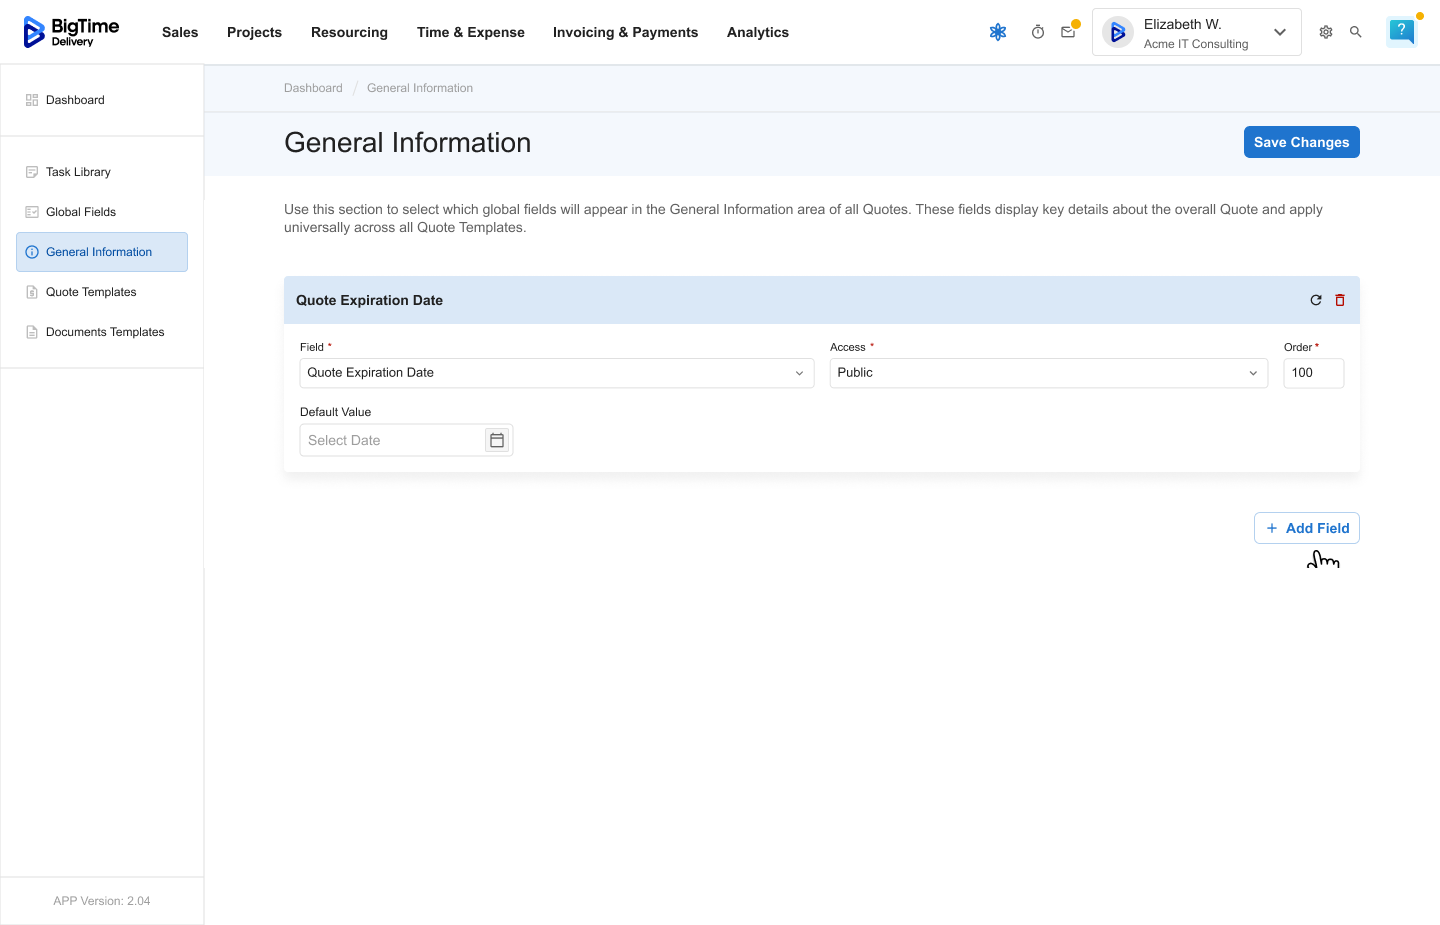The image size is (1440, 925).
Task: Open the timer stopwatch icon in top bar
Action: (x=1038, y=32)
